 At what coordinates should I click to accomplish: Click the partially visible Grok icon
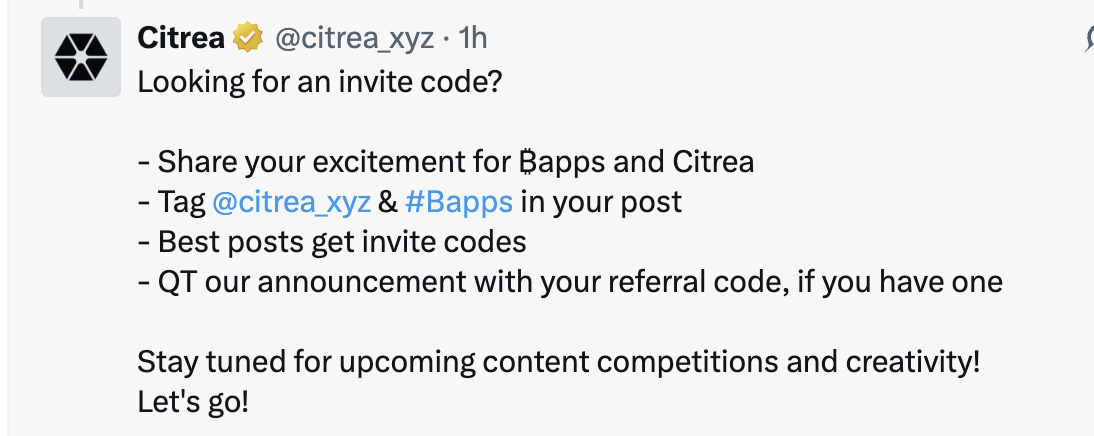point(1089,39)
